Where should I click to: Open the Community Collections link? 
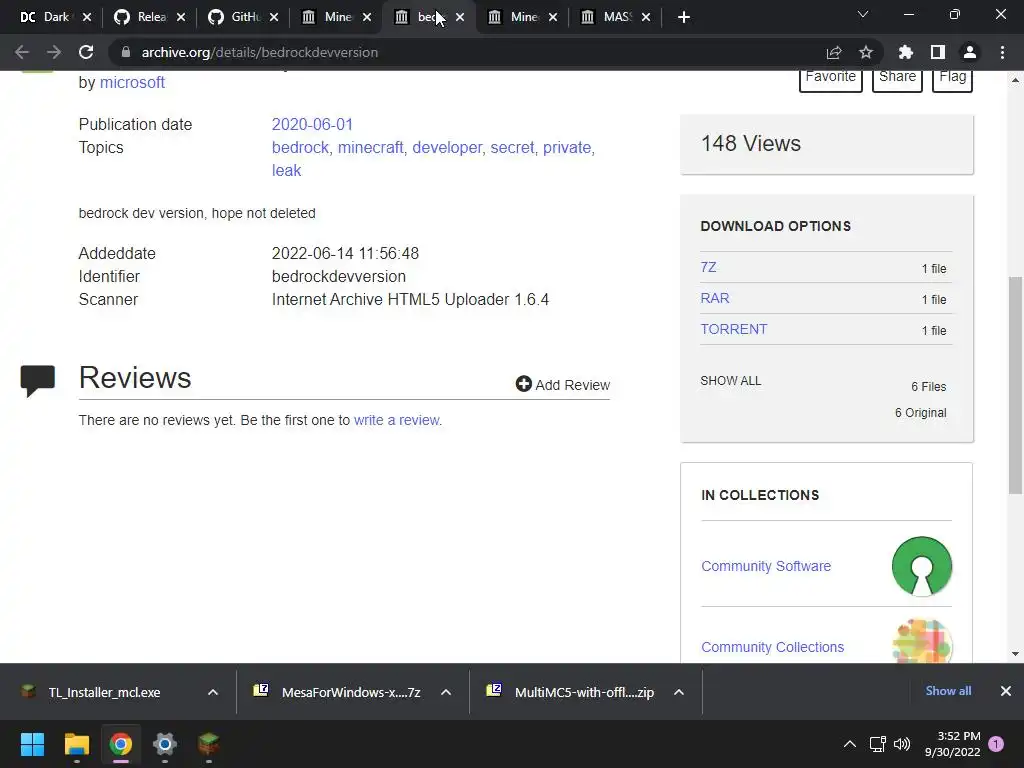773,647
